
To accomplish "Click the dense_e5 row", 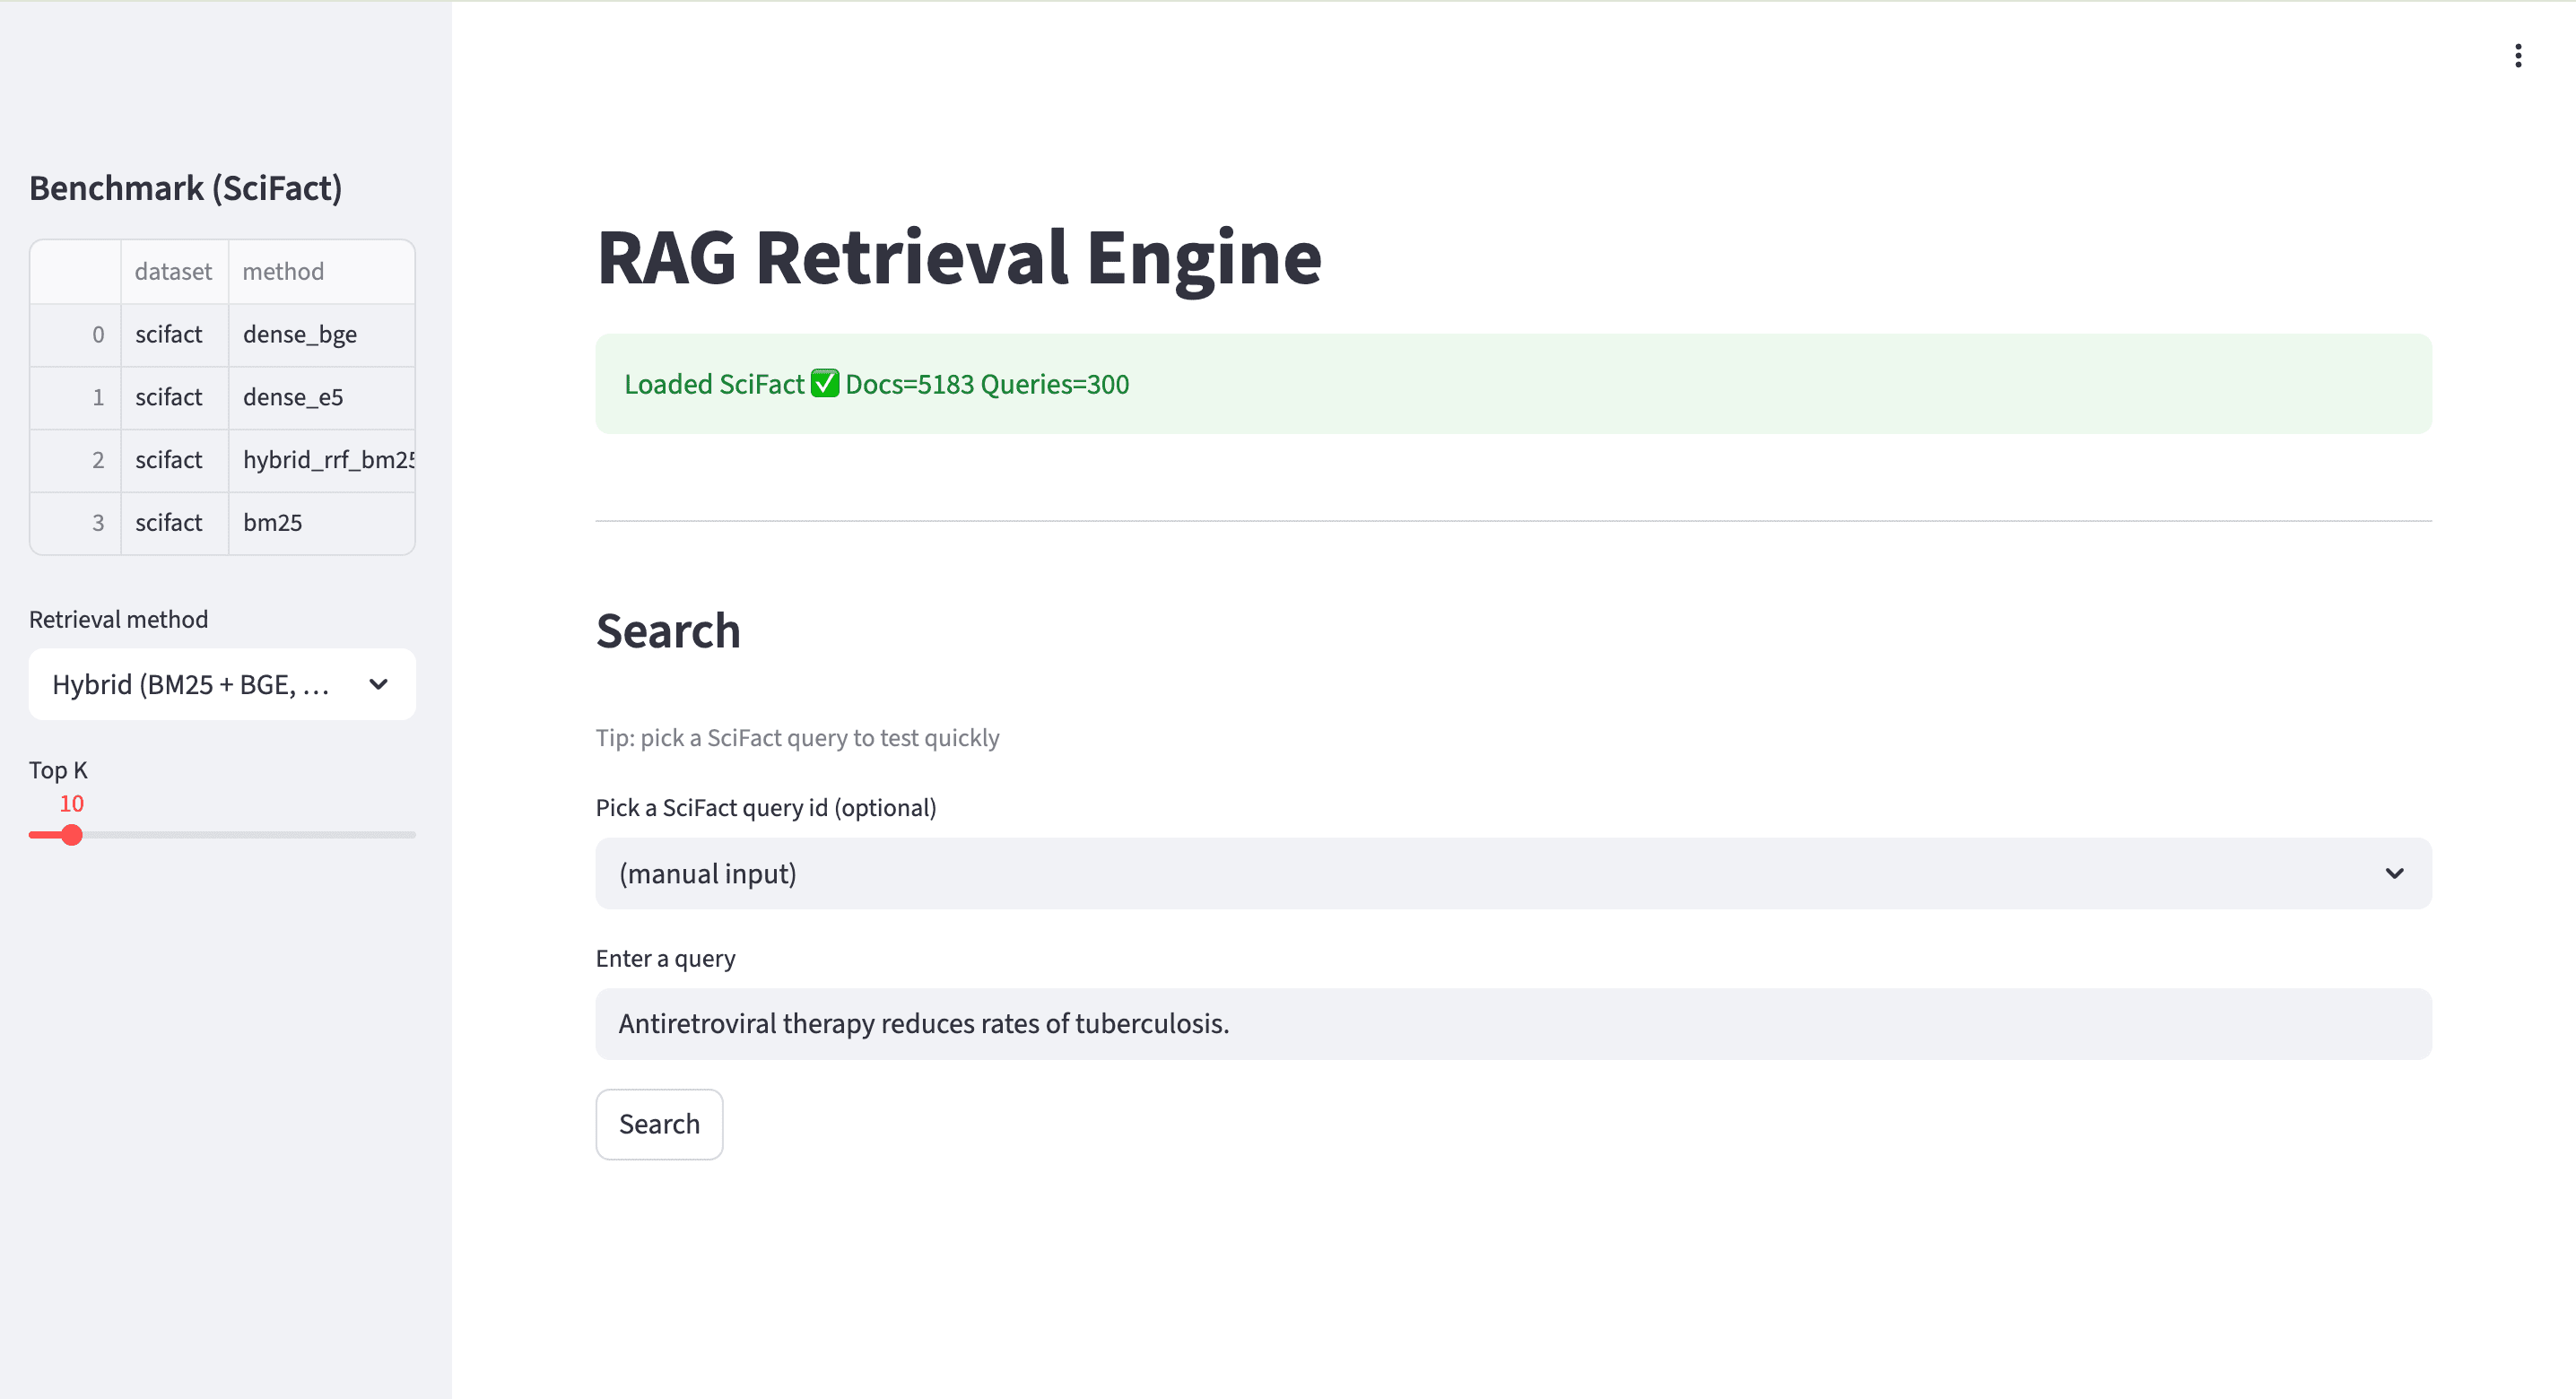I will [x=293, y=397].
